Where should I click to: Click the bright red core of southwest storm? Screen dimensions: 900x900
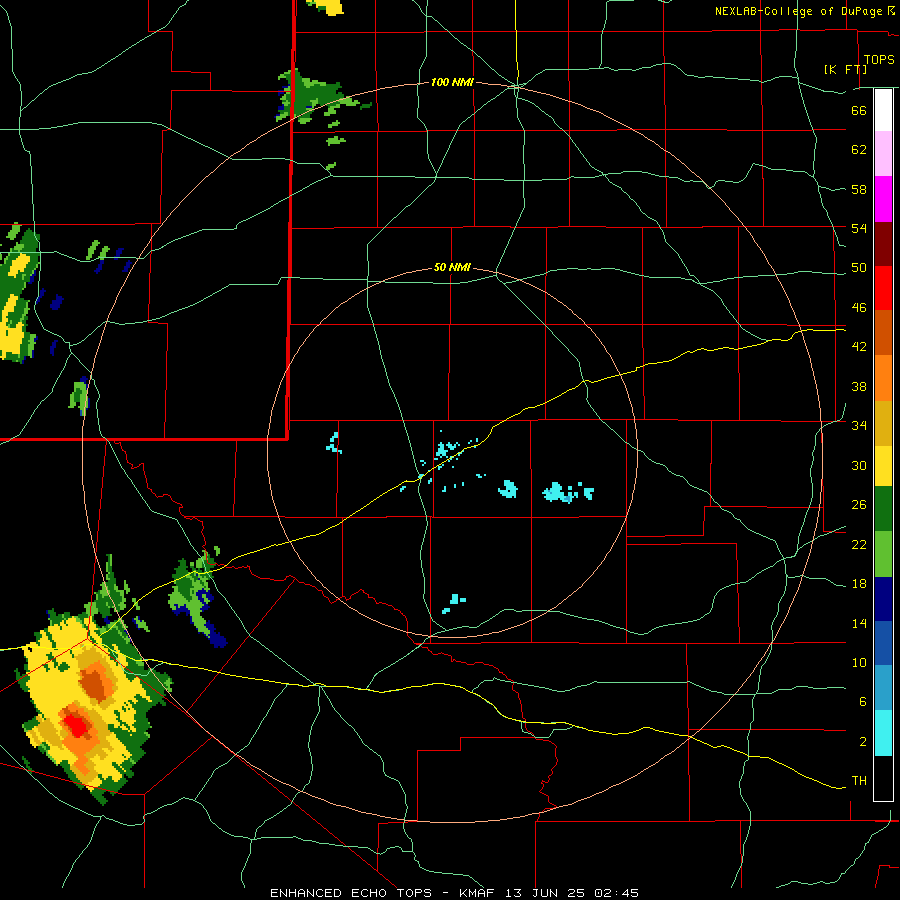click(x=76, y=725)
